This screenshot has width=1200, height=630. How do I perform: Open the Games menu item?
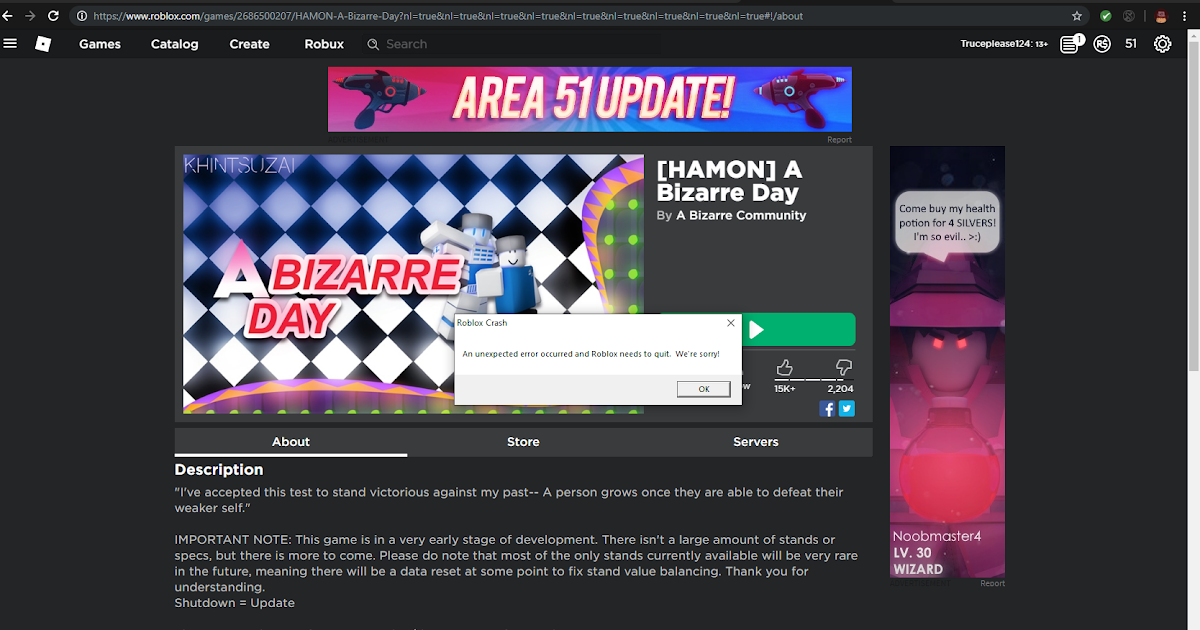click(x=100, y=44)
